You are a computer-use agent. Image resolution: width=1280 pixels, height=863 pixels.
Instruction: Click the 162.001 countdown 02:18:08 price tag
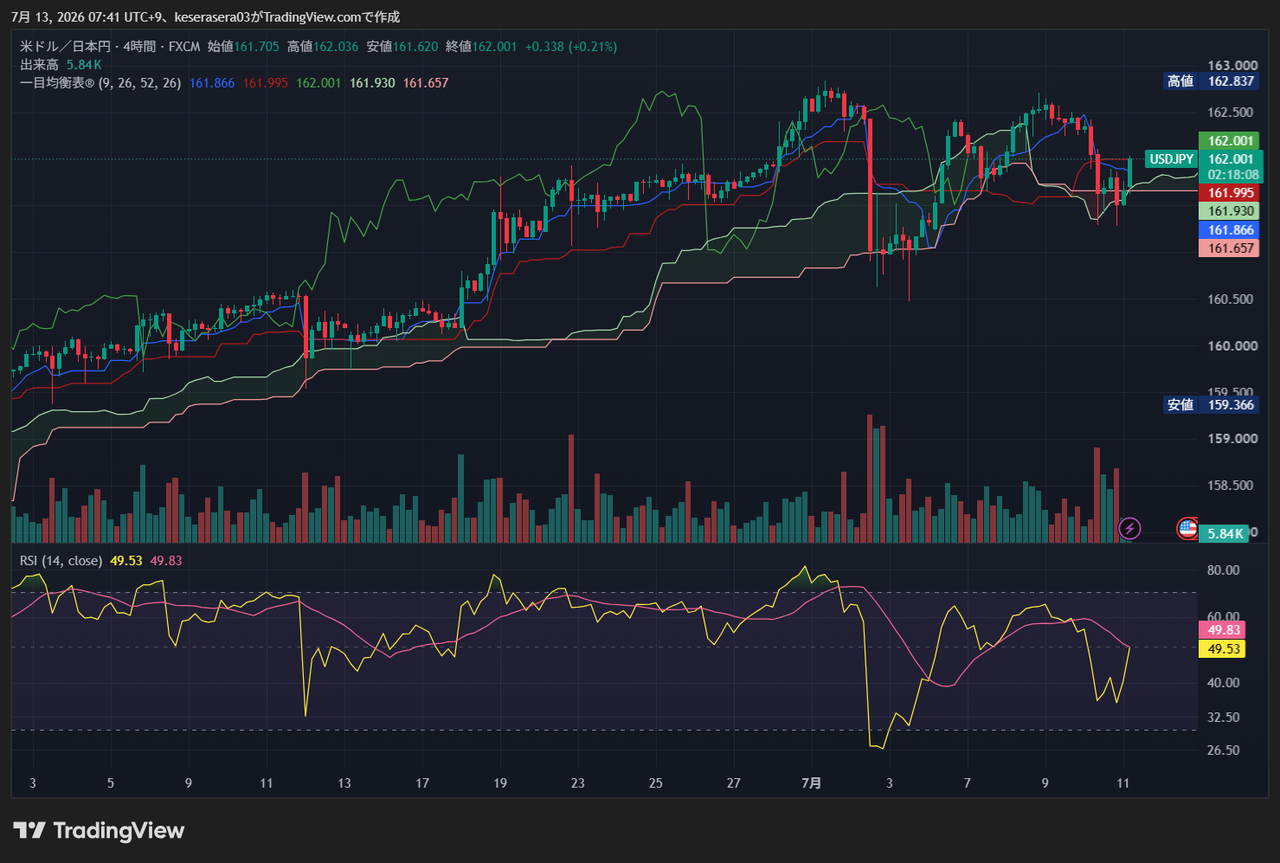(1231, 166)
